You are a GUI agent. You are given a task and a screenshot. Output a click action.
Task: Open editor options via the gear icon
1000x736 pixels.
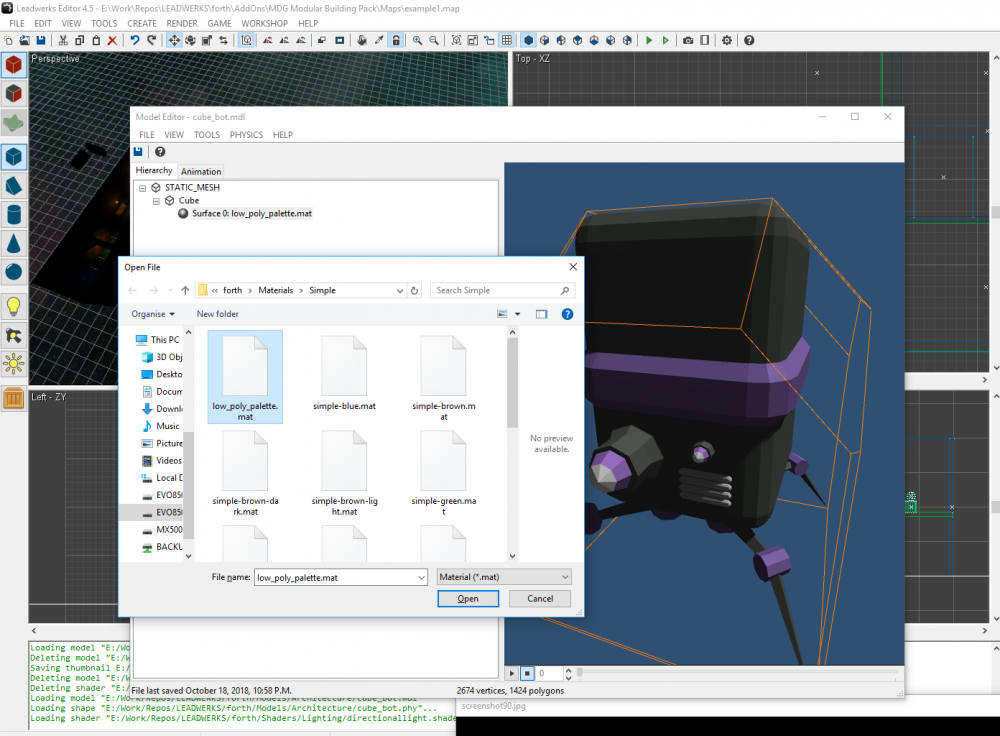[x=727, y=40]
